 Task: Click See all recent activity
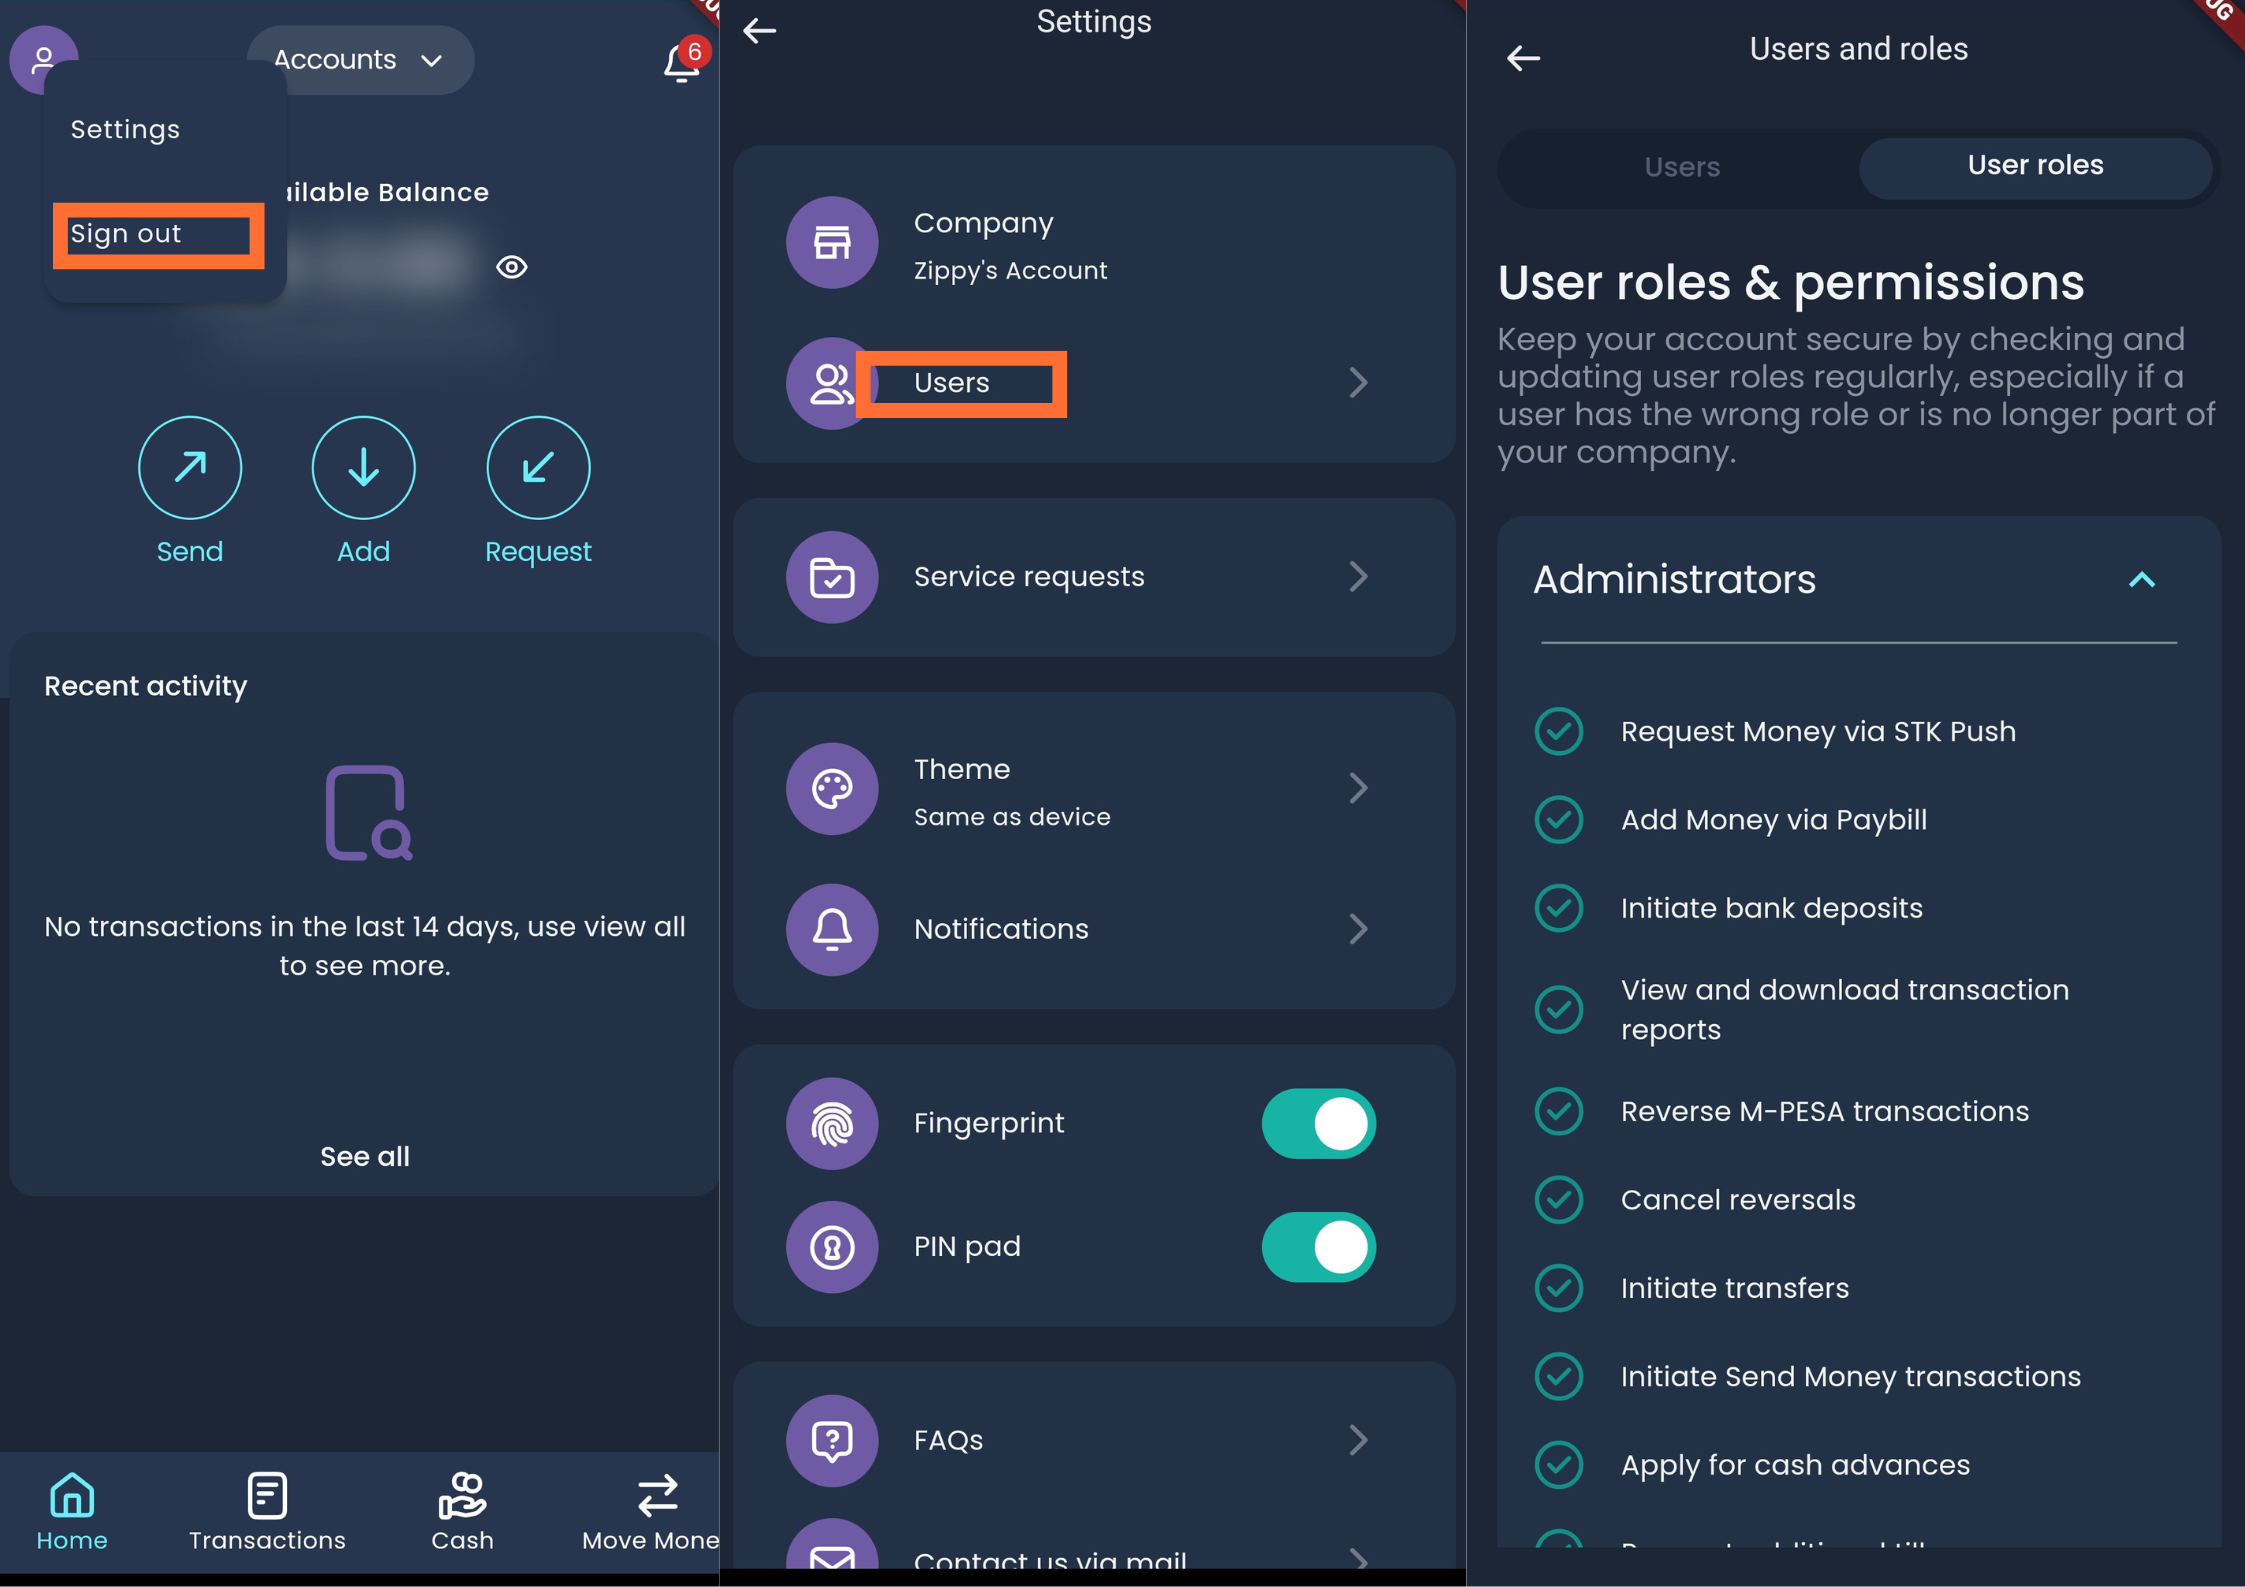364,1156
